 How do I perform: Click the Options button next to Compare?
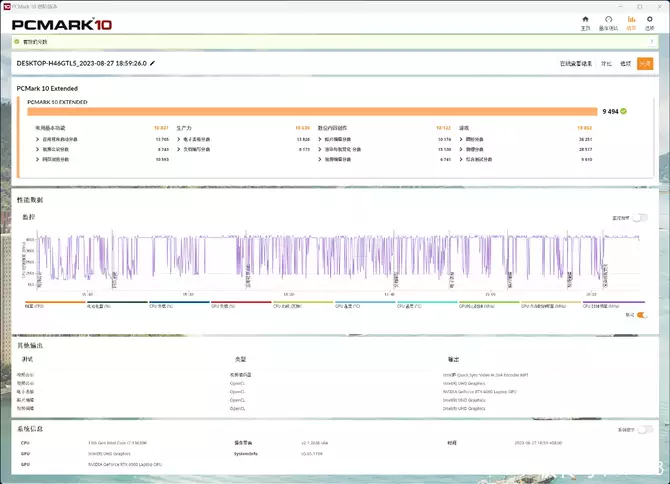click(626, 64)
